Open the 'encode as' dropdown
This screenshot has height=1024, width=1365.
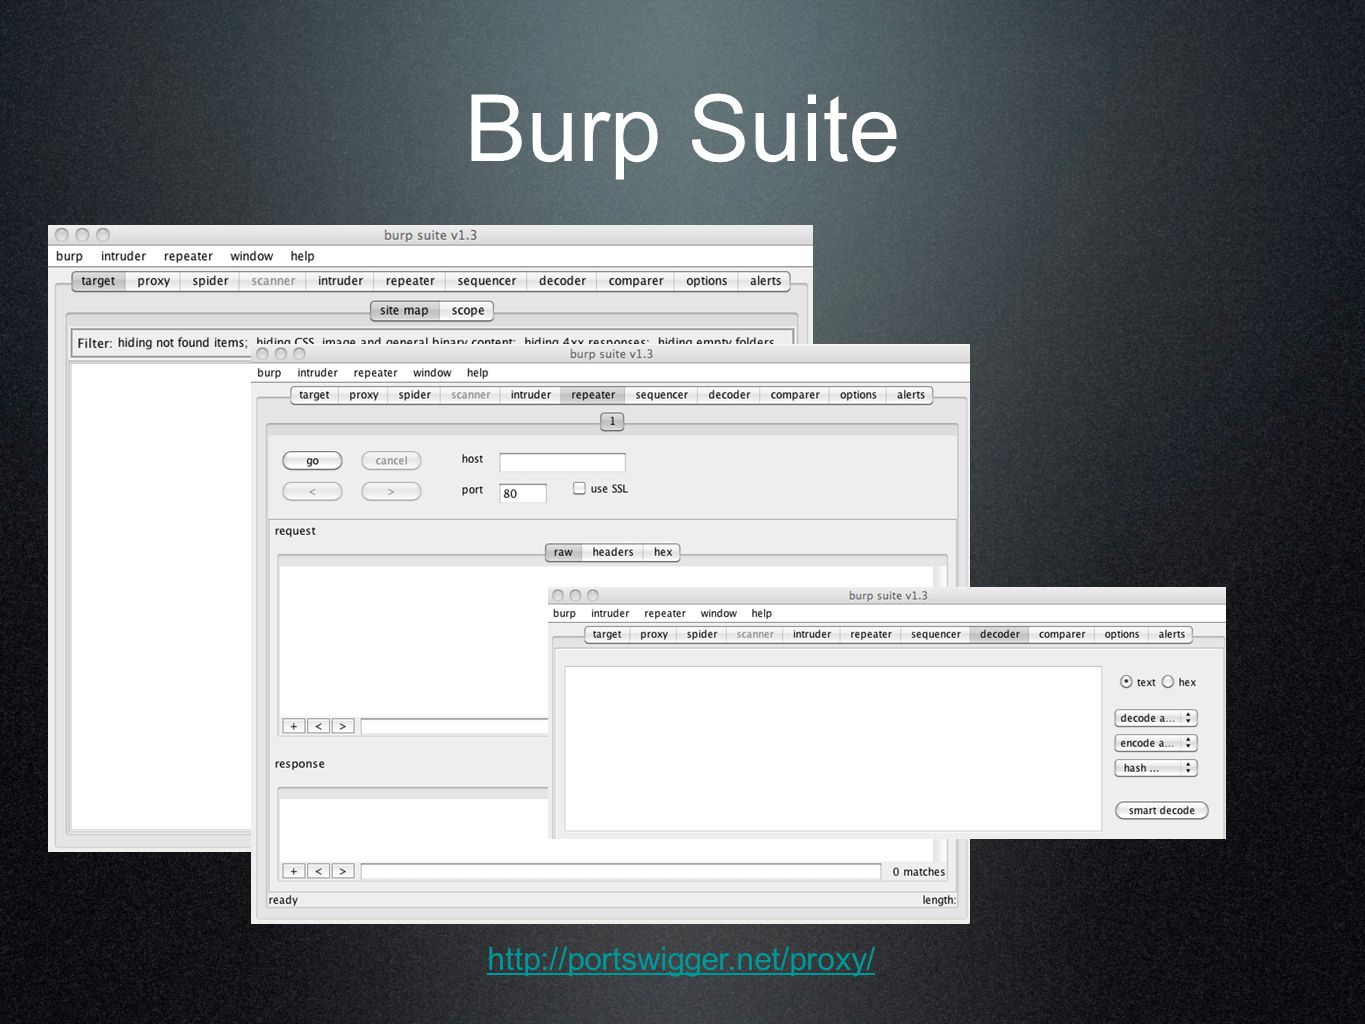pyautogui.click(x=1156, y=743)
